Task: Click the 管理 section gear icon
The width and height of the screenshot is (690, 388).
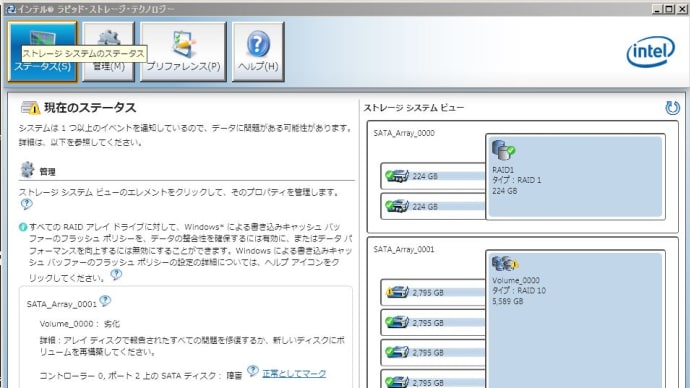Action: point(27,169)
